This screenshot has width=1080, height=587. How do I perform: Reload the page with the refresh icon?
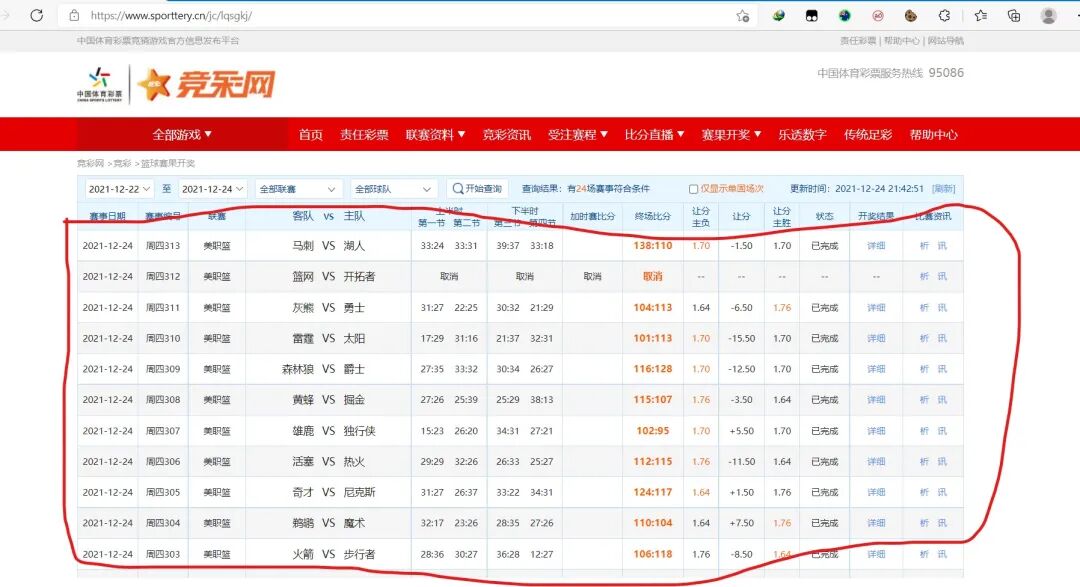pyautogui.click(x=37, y=15)
